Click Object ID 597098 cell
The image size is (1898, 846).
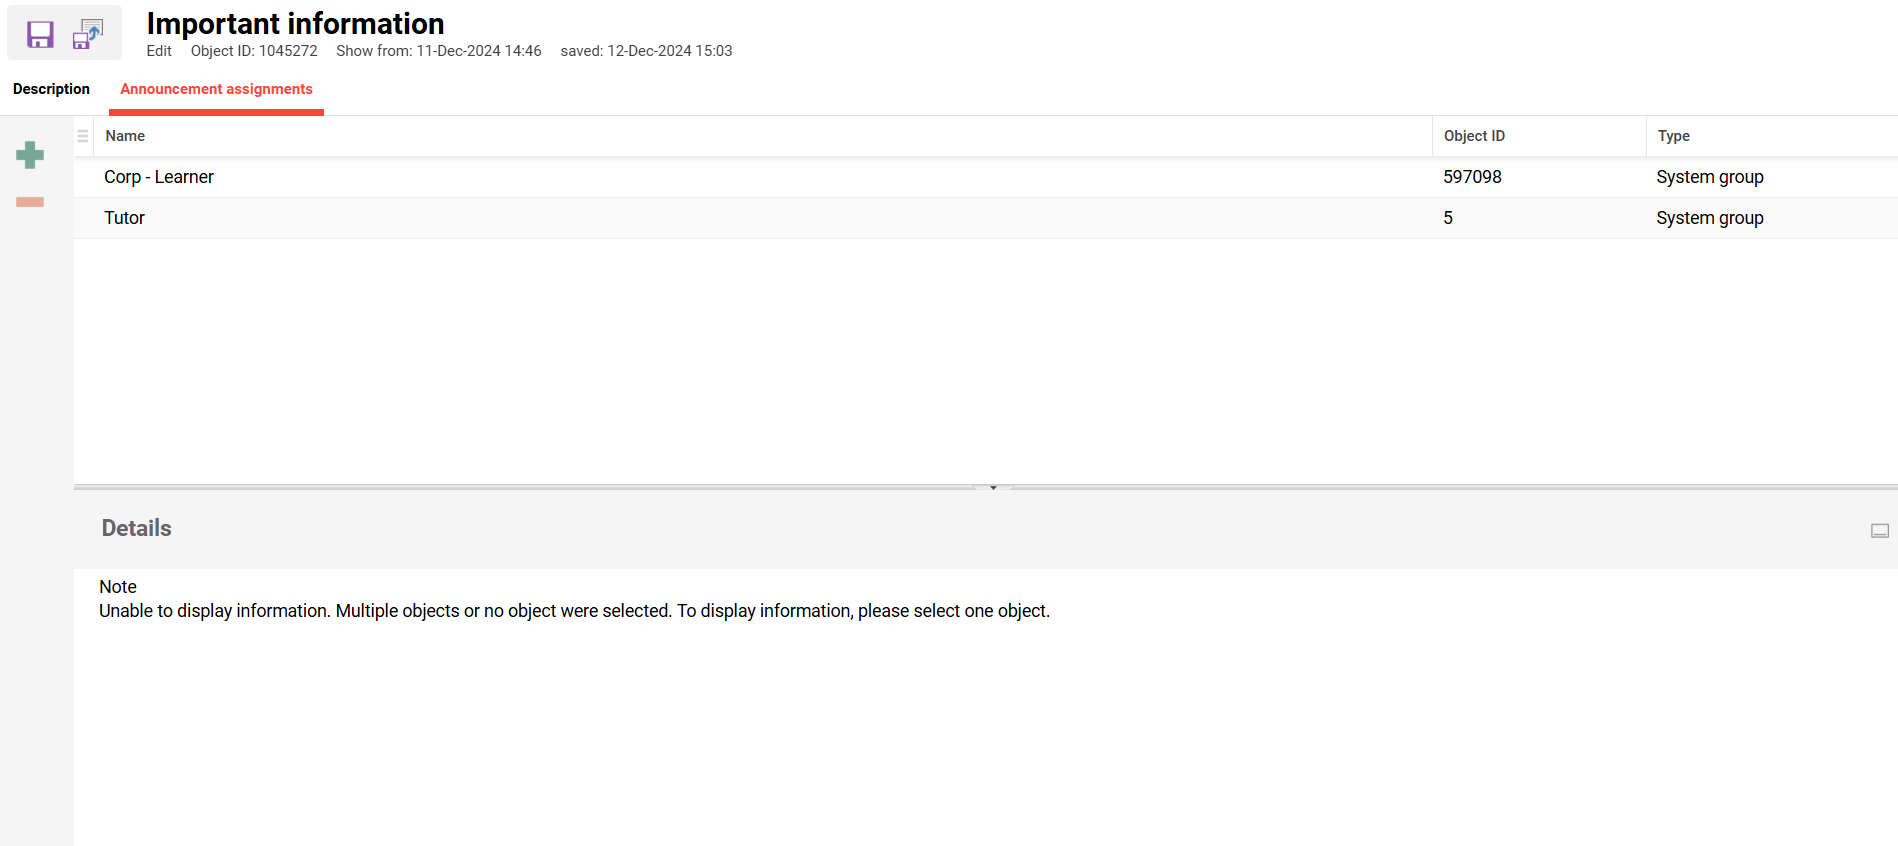[x=1472, y=177]
